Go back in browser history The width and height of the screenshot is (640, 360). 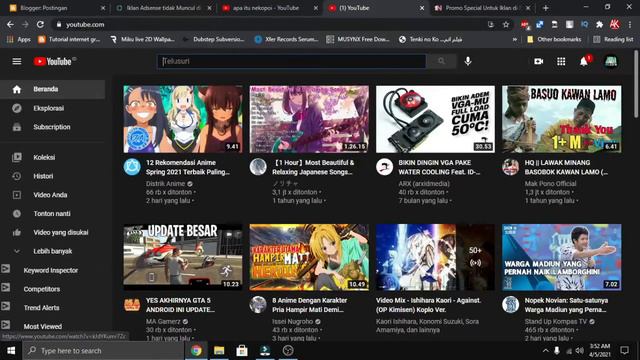tap(10, 24)
